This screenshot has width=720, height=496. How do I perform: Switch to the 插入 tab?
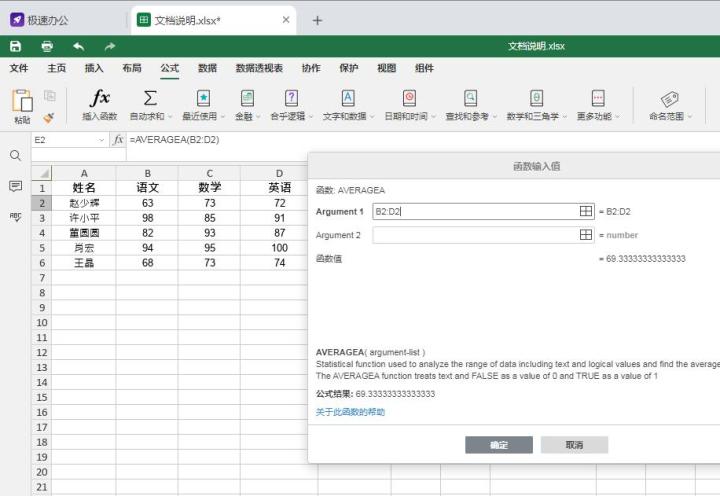[x=94, y=68]
